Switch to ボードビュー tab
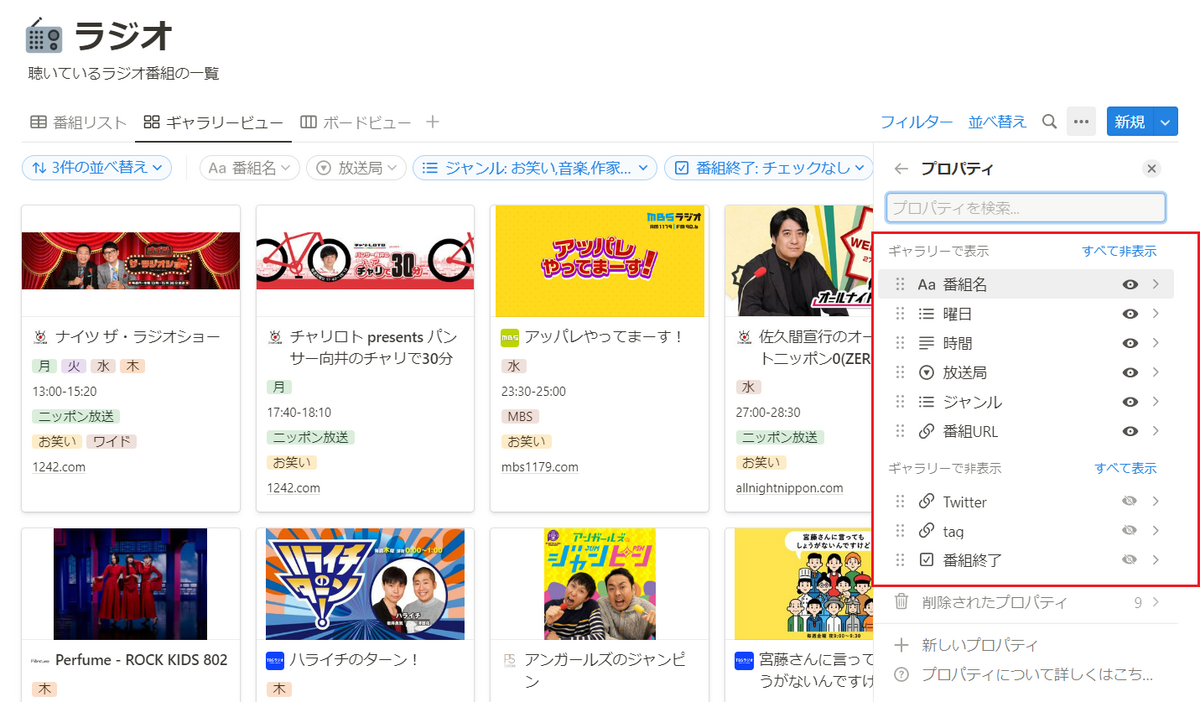Viewport: 1200px width, 702px height. point(356,122)
